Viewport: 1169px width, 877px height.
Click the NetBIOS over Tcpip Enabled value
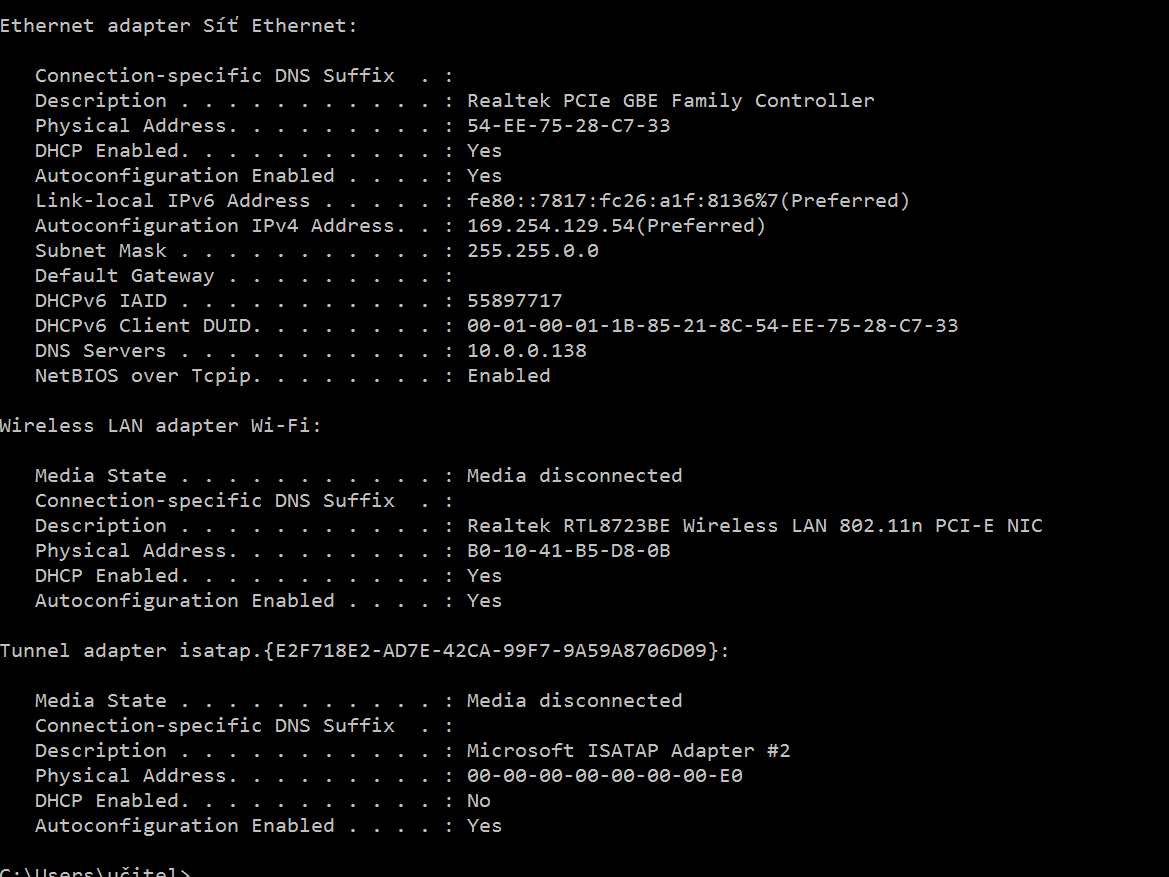click(508, 376)
